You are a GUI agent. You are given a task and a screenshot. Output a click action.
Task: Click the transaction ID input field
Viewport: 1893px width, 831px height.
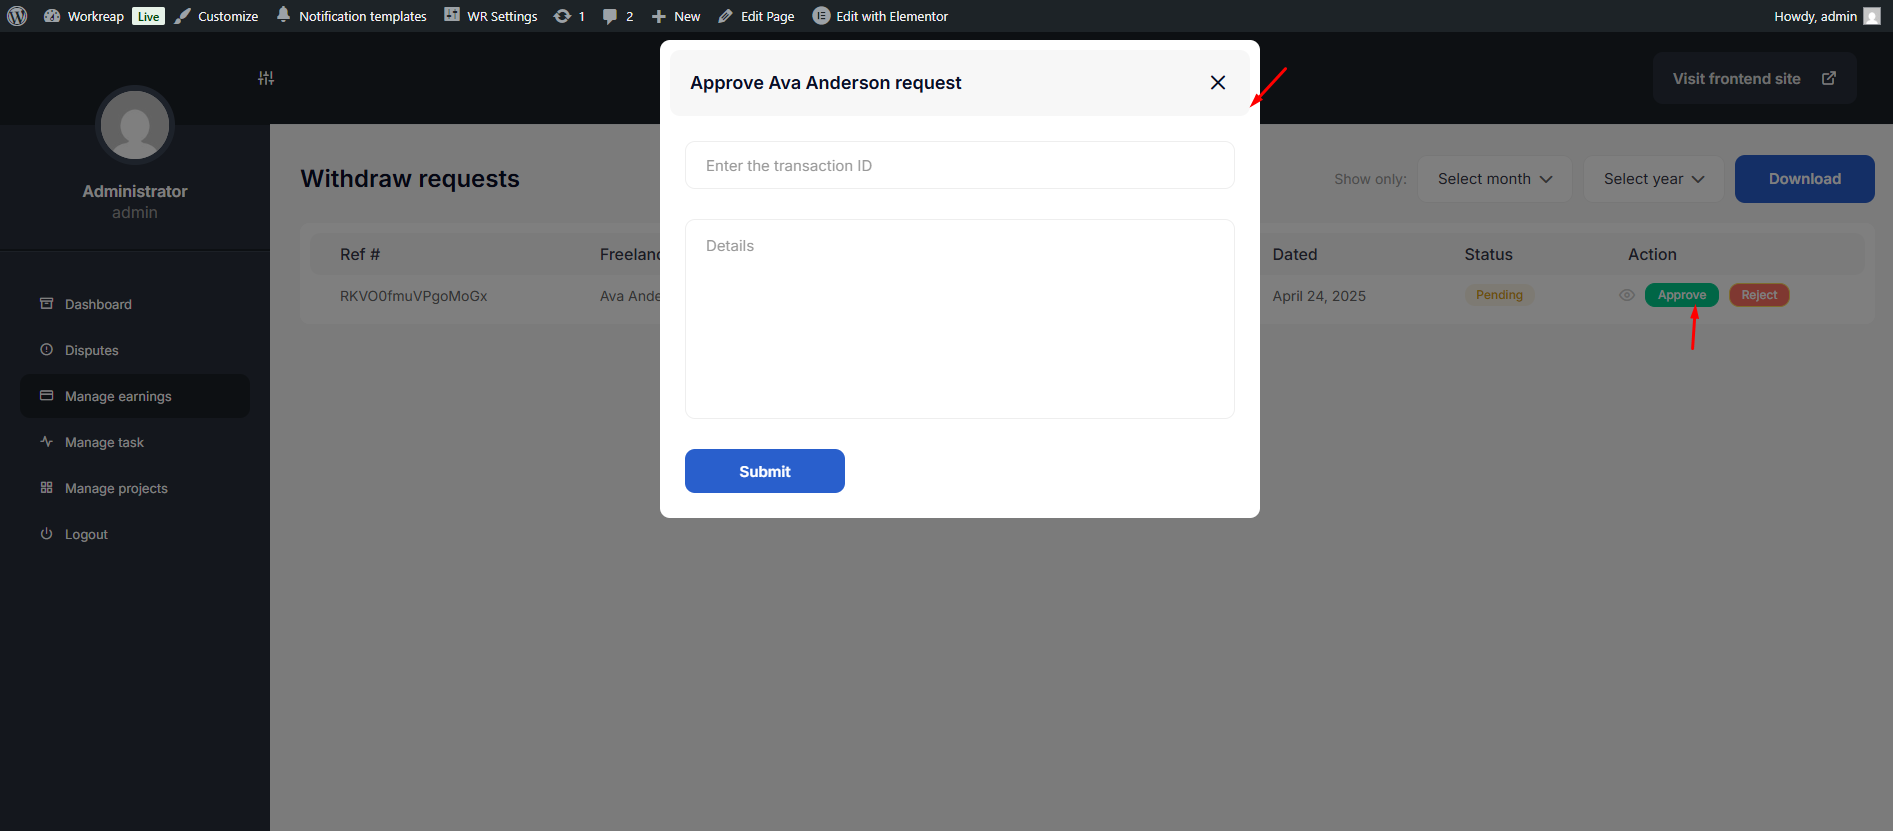[x=959, y=166]
